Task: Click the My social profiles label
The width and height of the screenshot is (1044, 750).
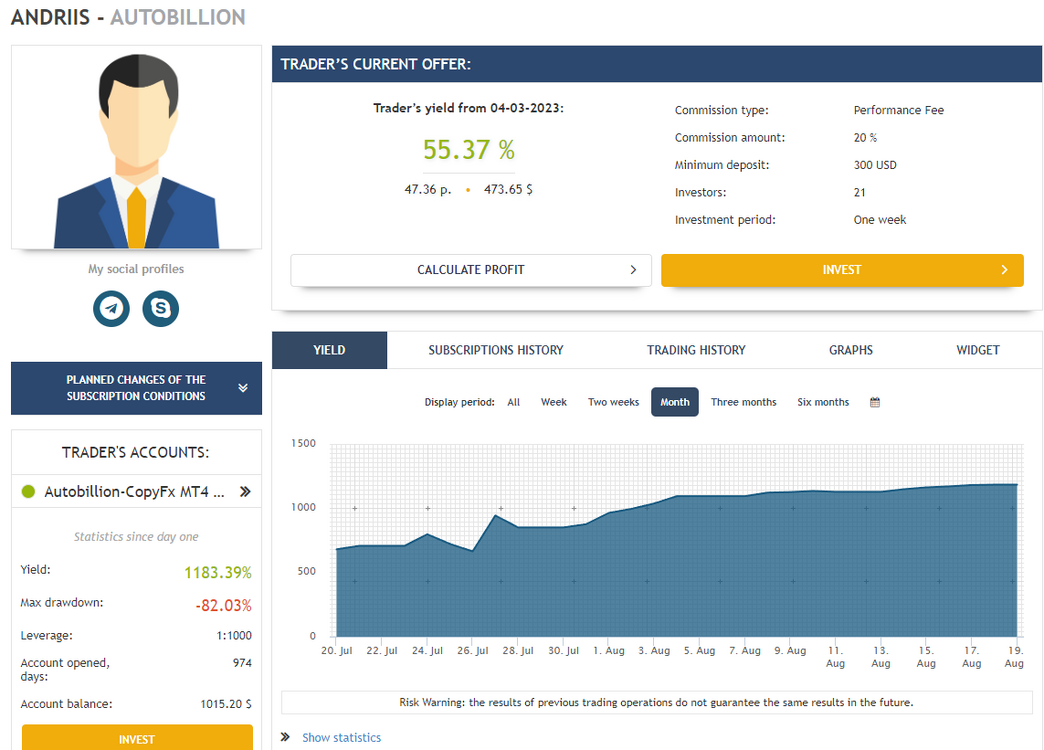Action: click(x=136, y=269)
